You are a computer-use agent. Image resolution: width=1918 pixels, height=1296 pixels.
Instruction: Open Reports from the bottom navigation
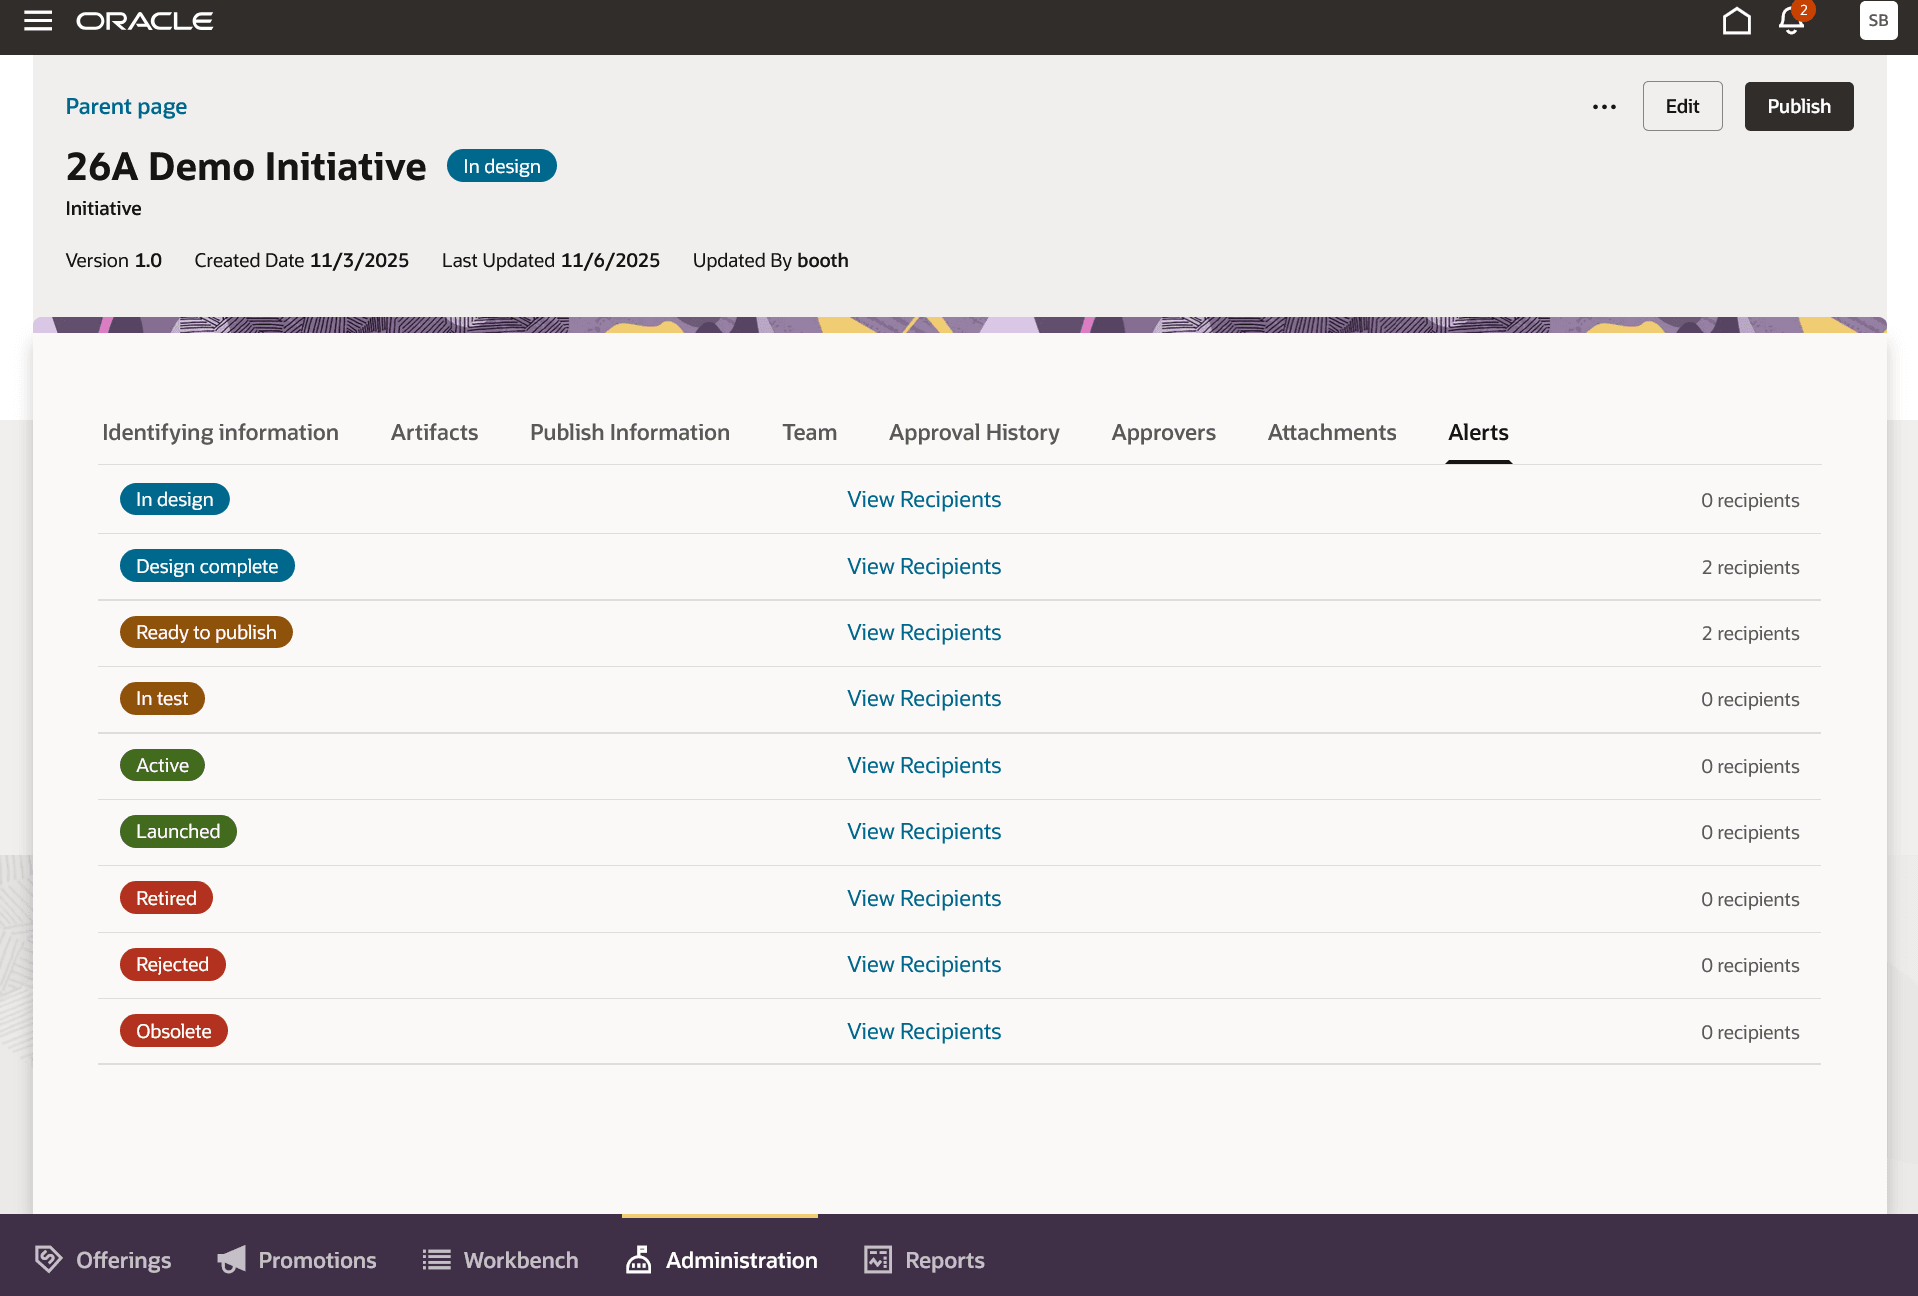click(x=923, y=1259)
